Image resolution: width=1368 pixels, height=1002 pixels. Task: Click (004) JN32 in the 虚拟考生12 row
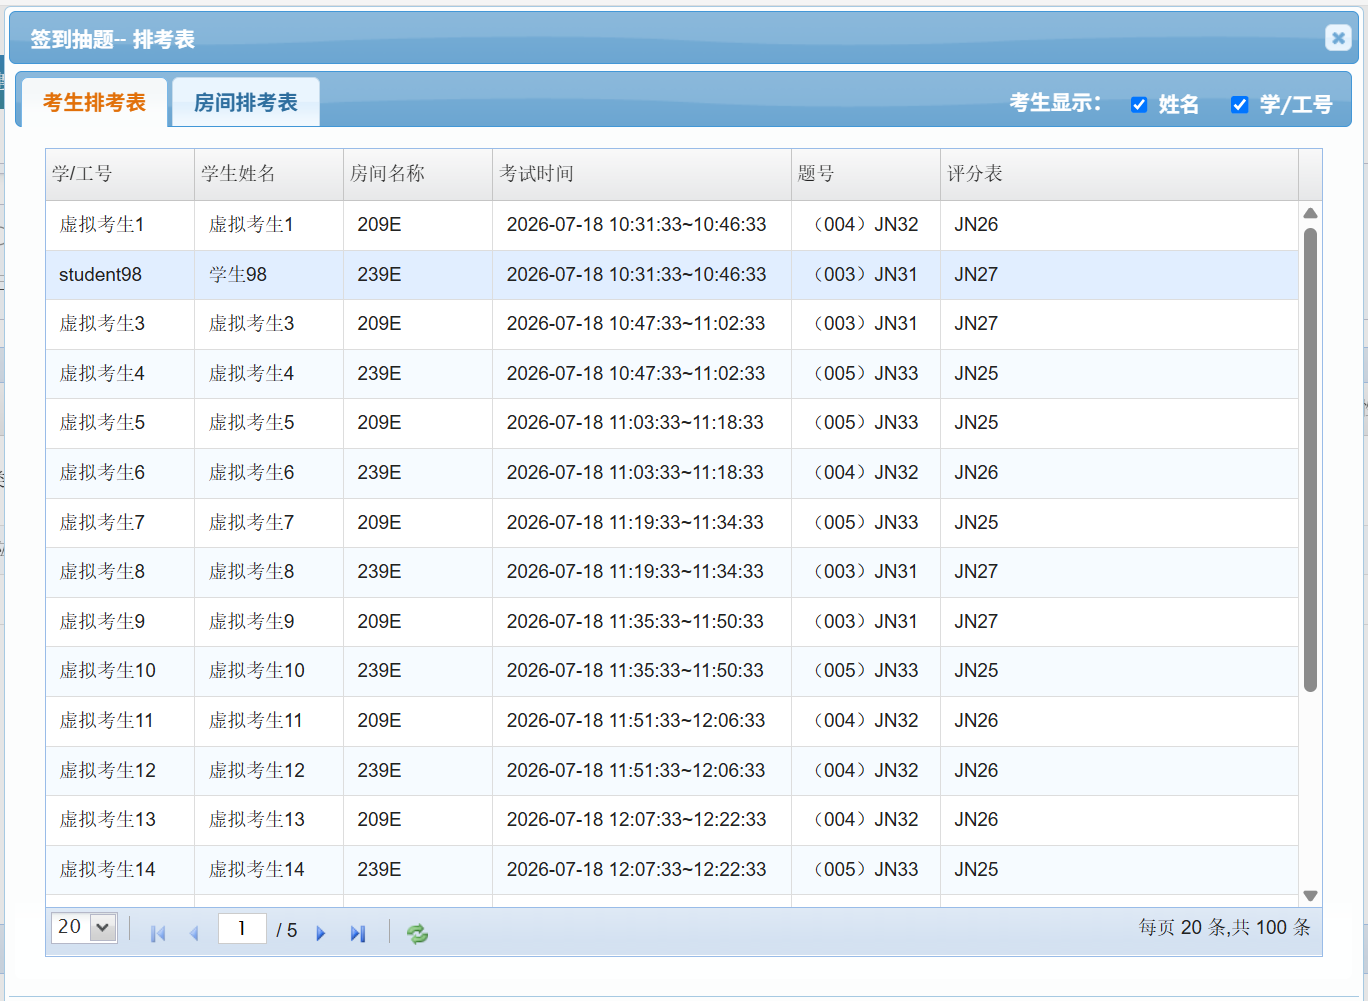pos(866,771)
